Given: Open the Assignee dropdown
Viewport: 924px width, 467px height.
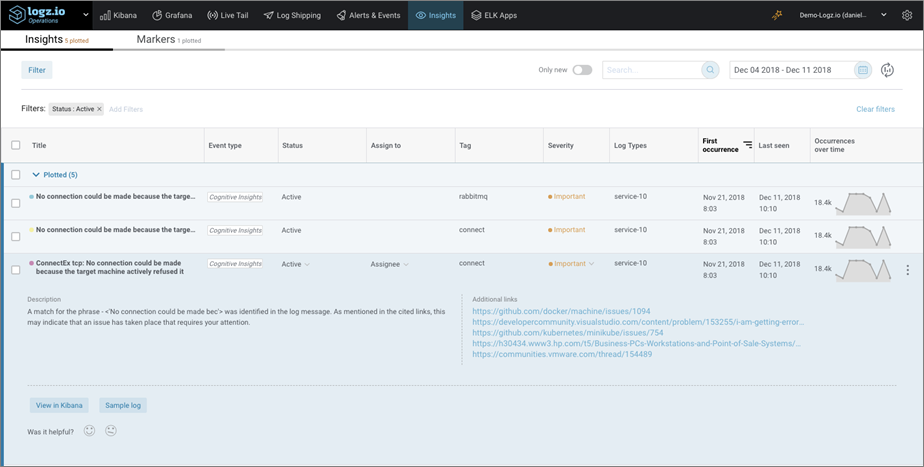Looking at the screenshot, I should pyautogui.click(x=390, y=264).
